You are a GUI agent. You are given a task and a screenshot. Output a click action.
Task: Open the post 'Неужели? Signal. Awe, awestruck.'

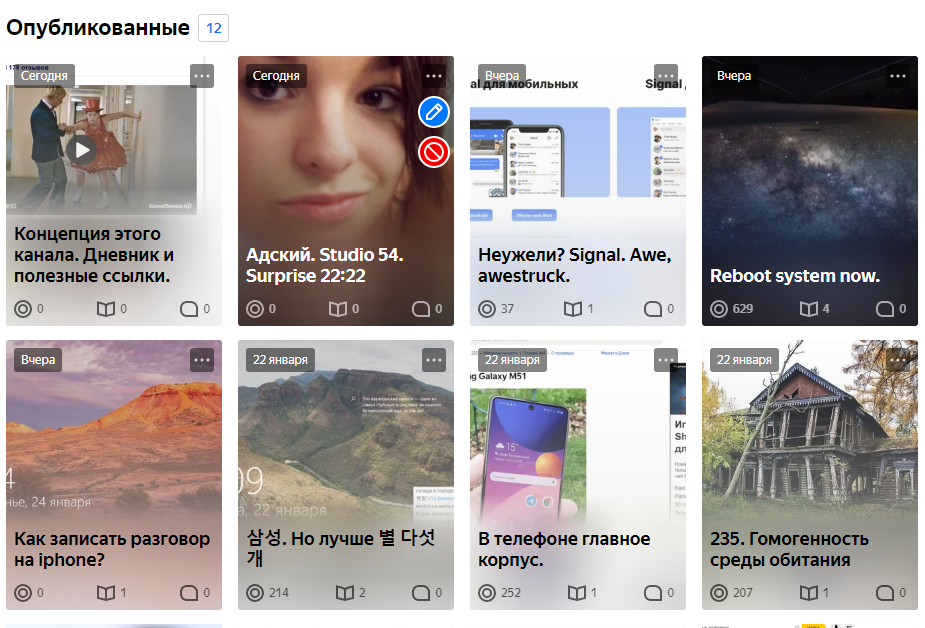coord(575,265)
